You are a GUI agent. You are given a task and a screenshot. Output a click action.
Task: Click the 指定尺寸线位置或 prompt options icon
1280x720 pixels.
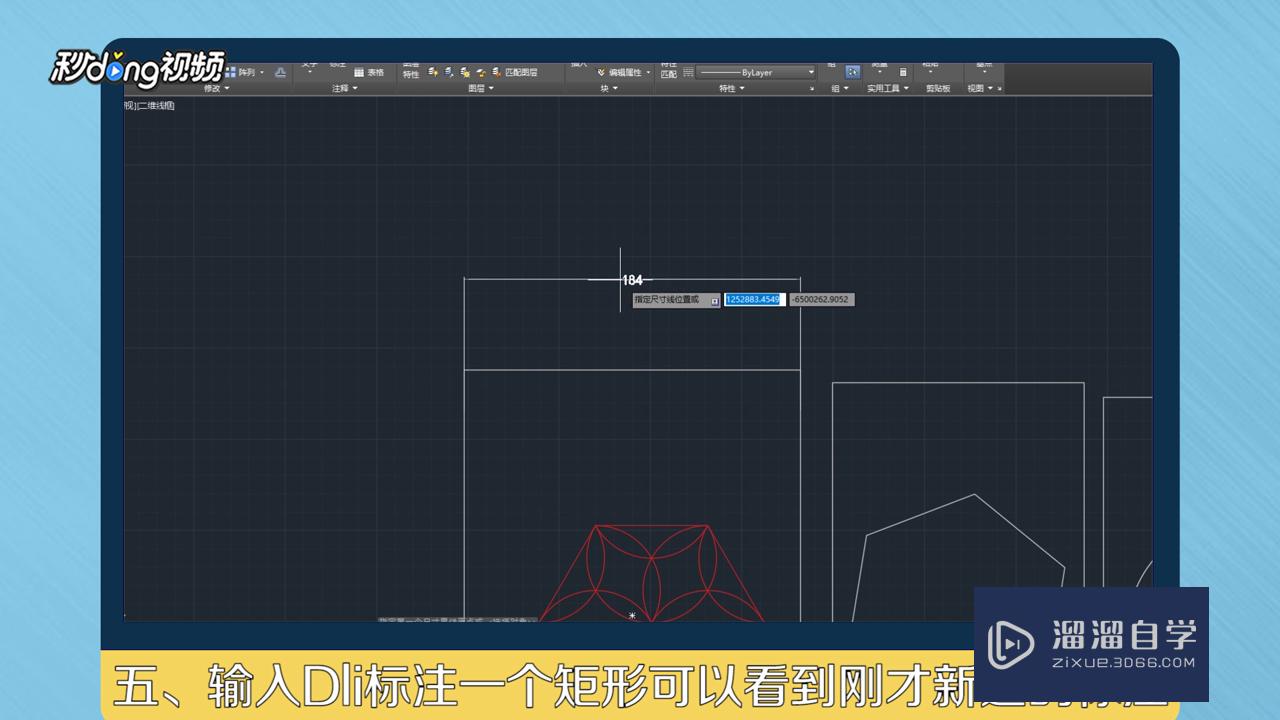tap(715, 300)
